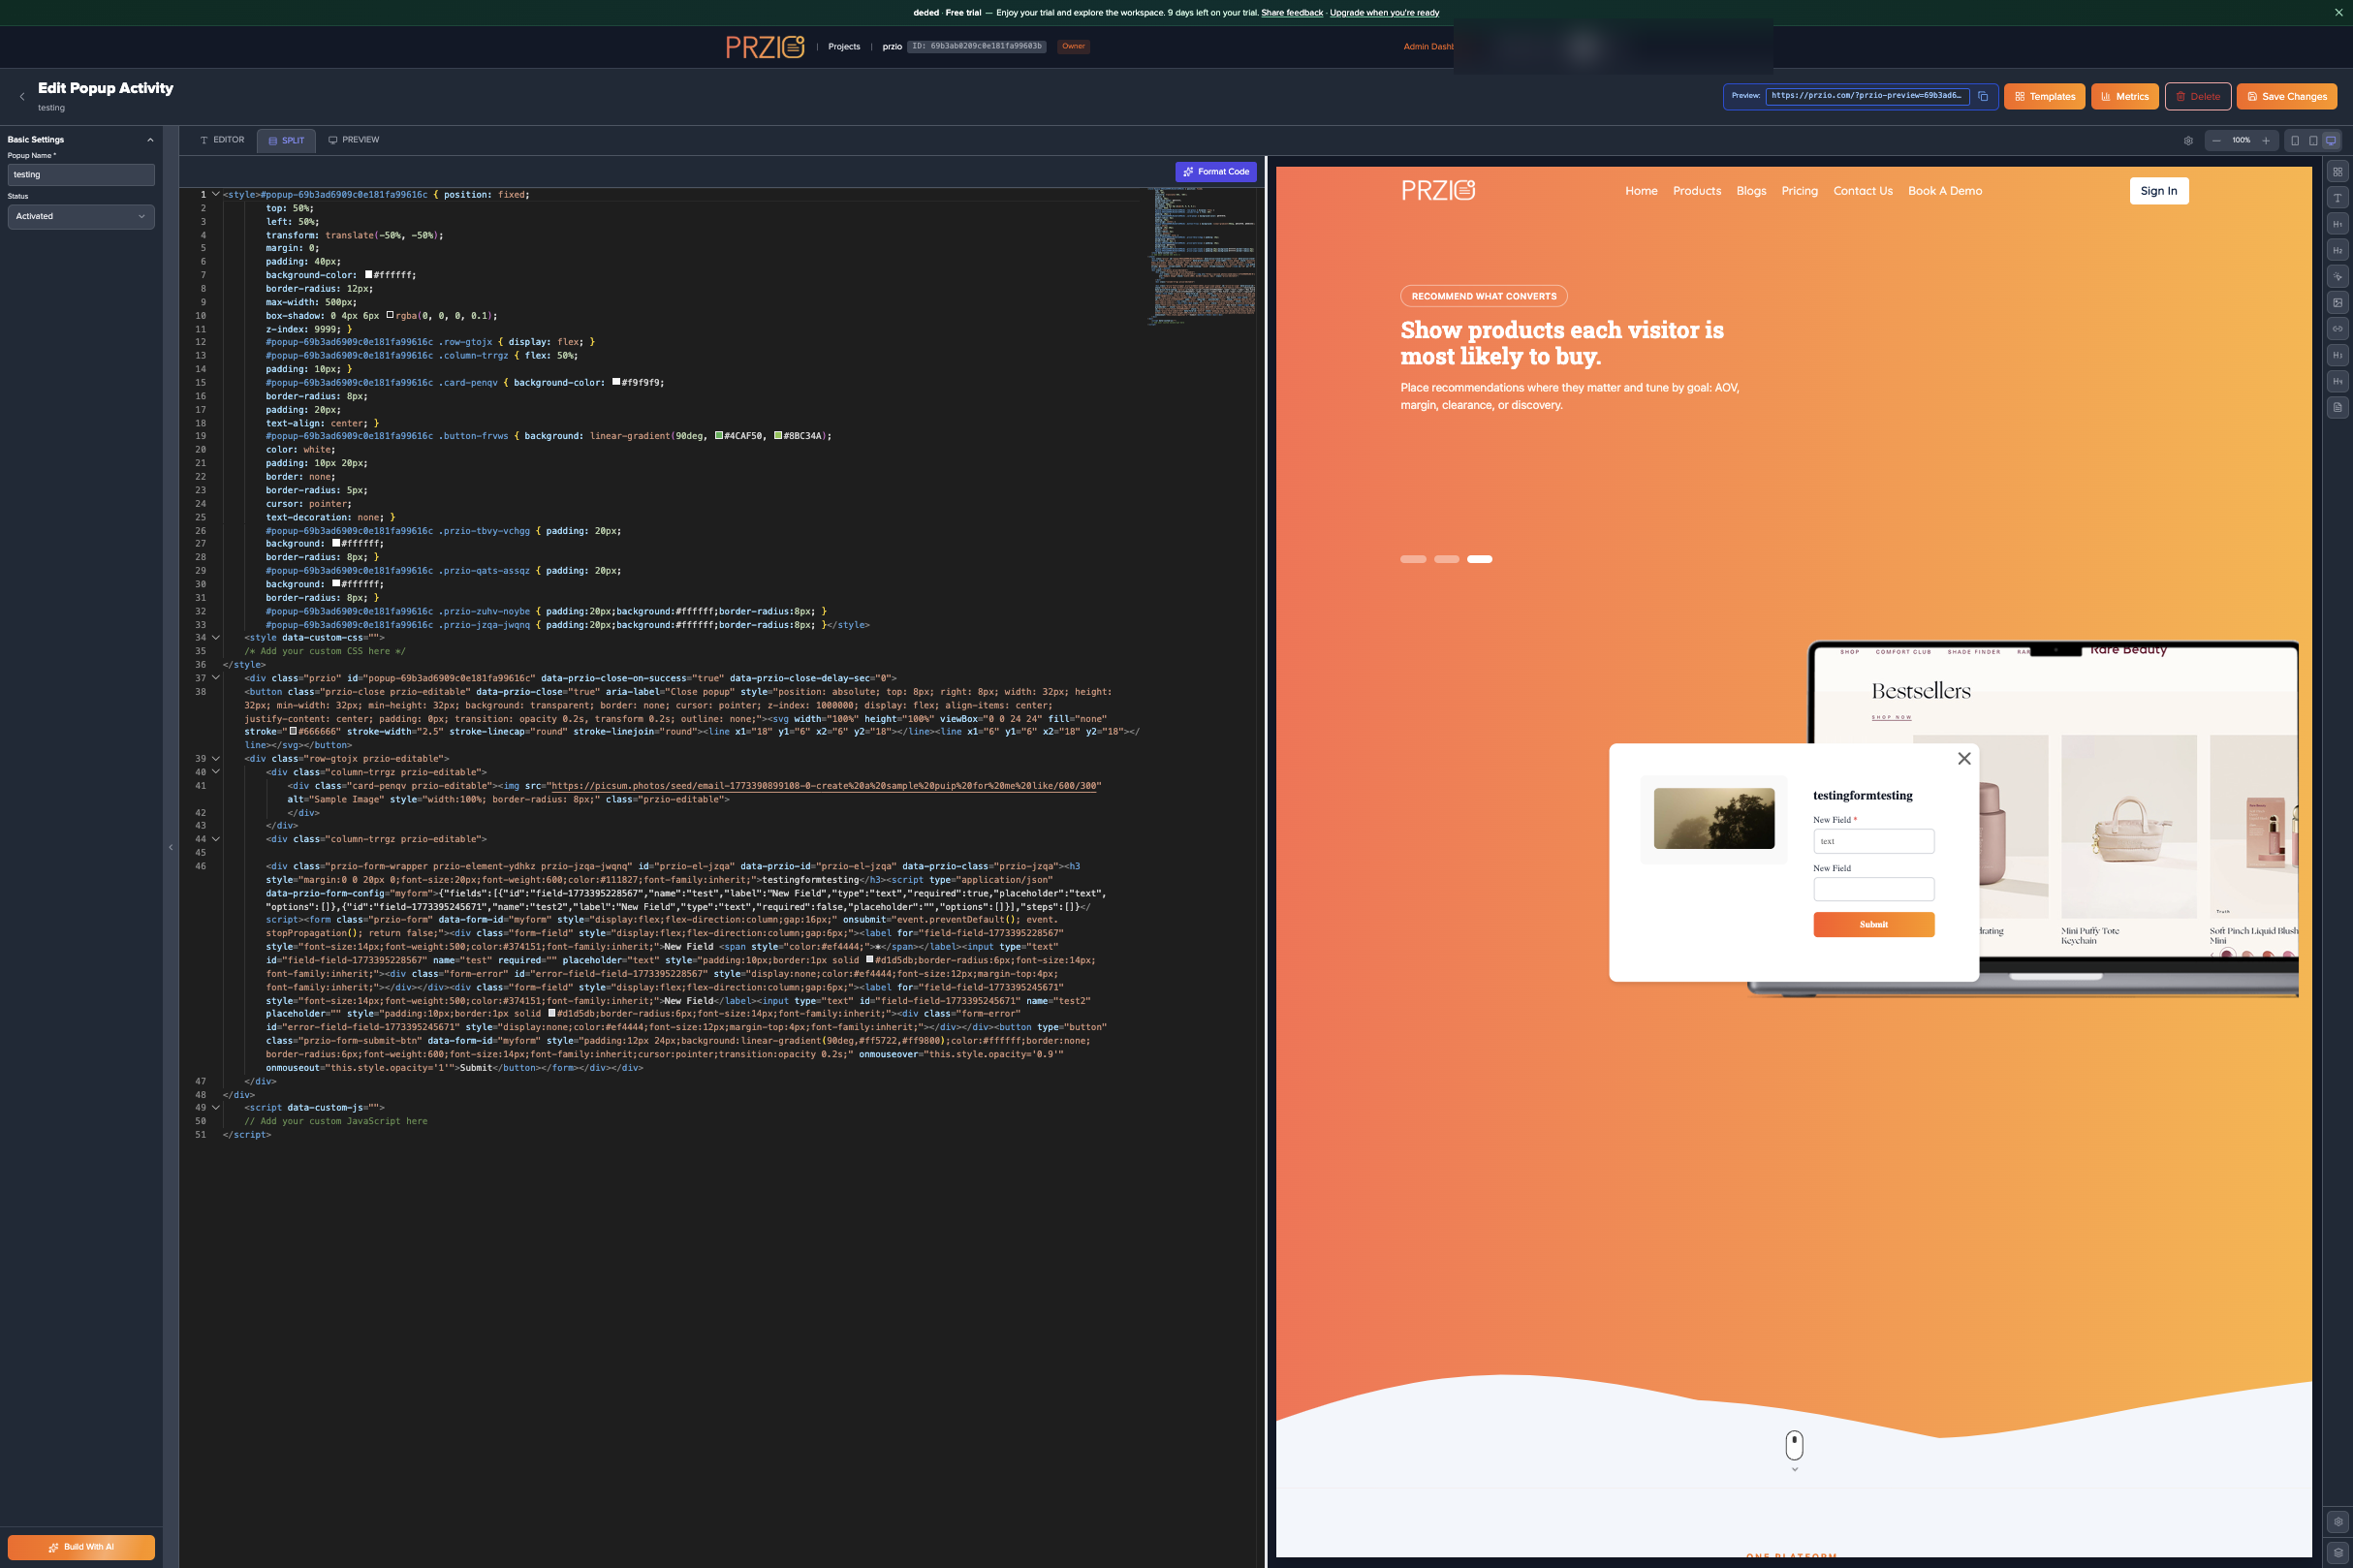Switch preview to desktop device view

click(2331, 141)
